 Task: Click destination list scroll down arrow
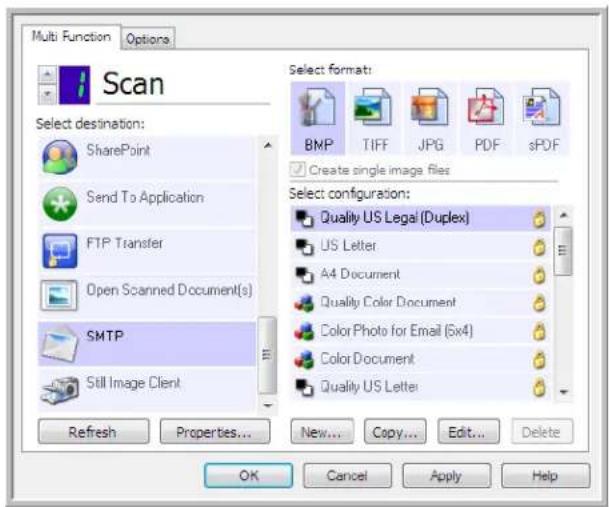(268, 406)
